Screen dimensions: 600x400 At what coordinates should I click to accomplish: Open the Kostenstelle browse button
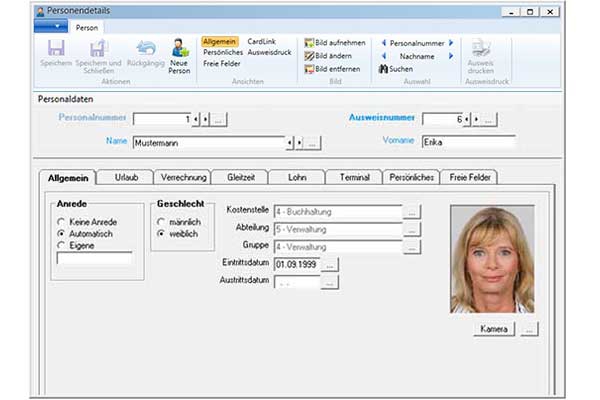pos(412,212)
